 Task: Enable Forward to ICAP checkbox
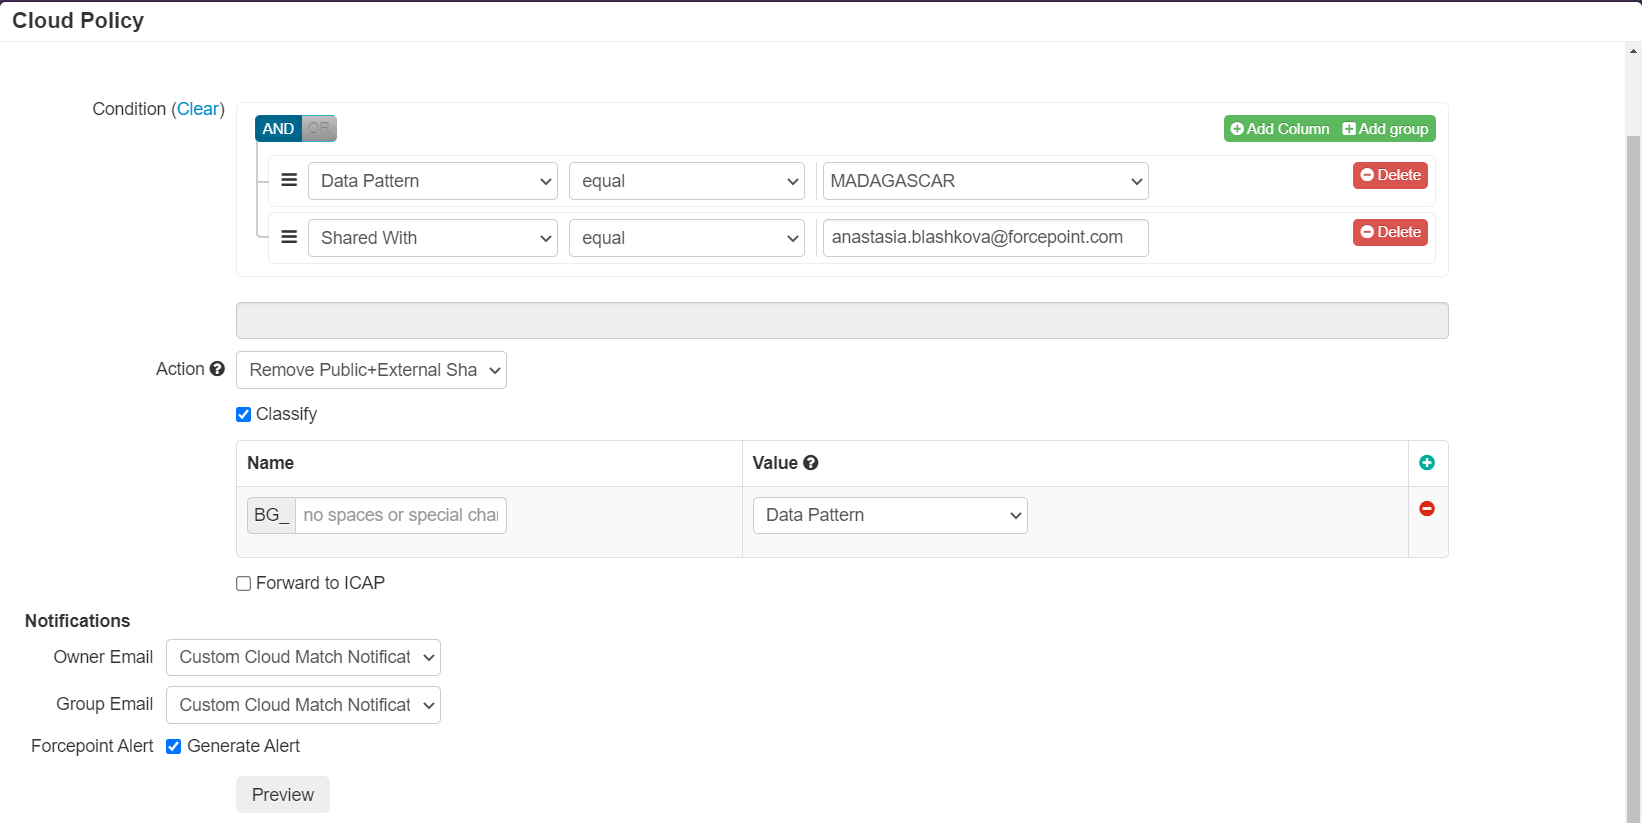pos(243,583)
